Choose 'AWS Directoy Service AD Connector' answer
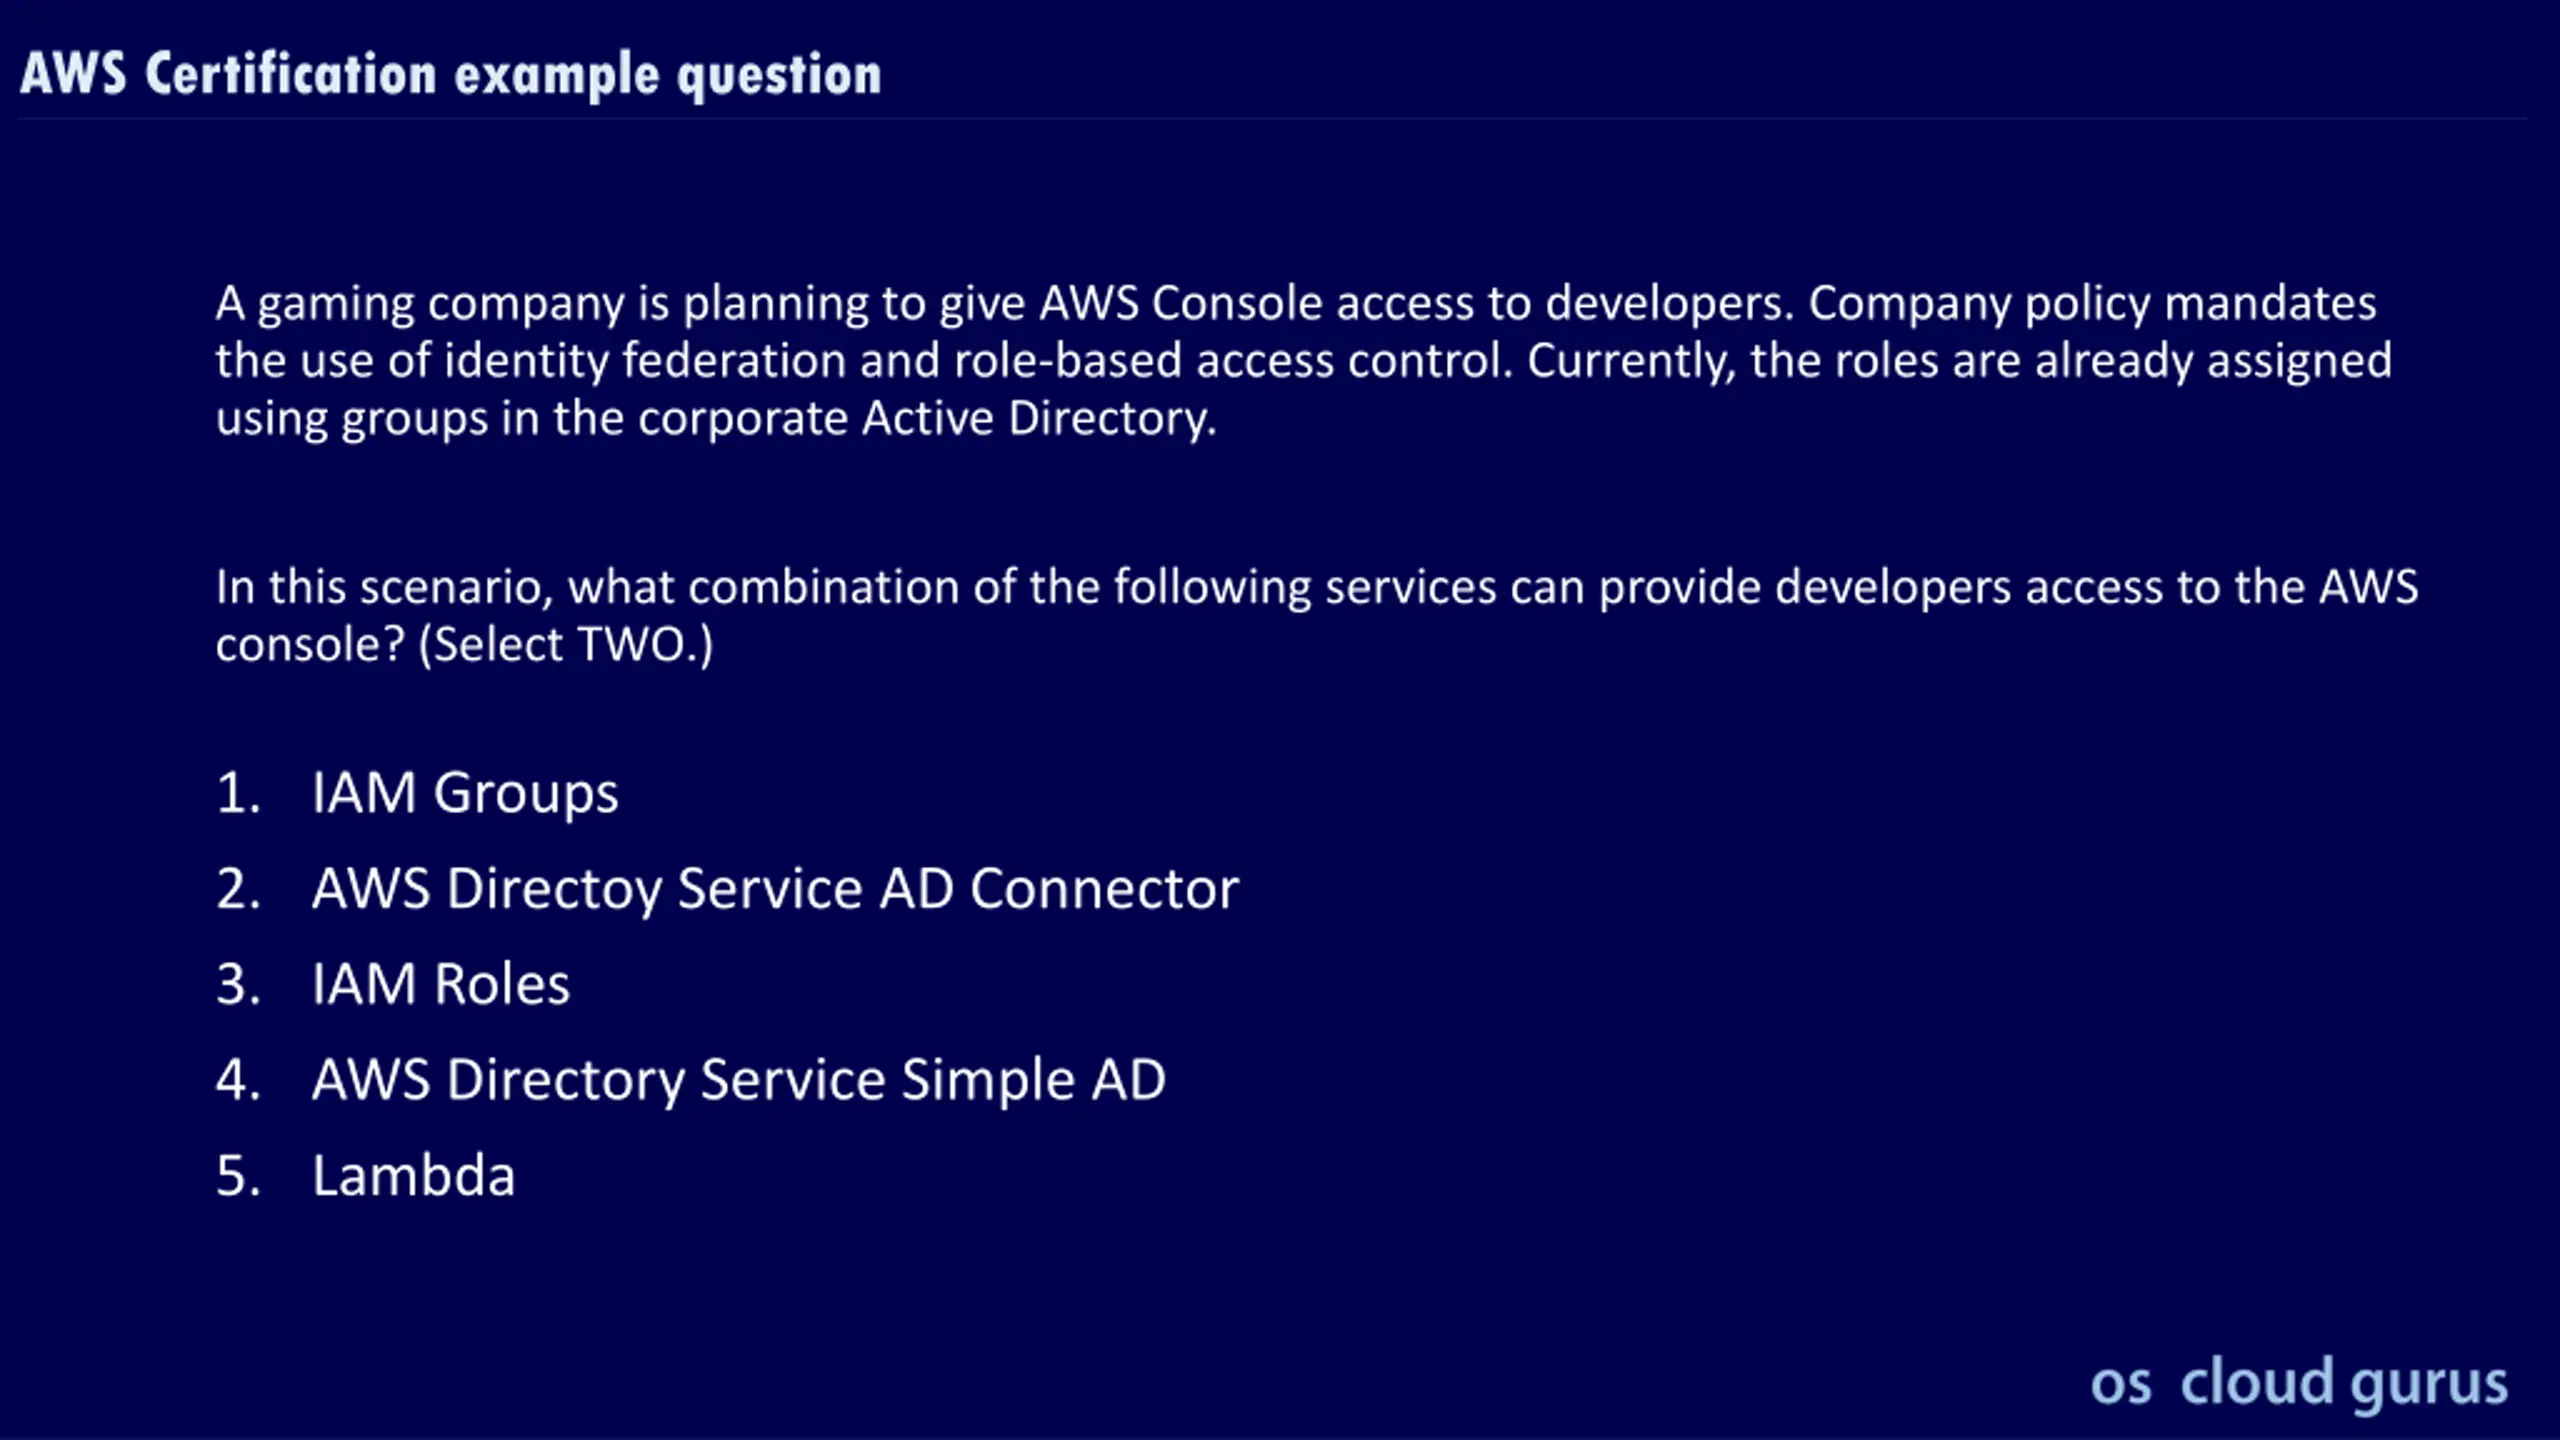The image size is (2560, 1440). coord(775,889)
